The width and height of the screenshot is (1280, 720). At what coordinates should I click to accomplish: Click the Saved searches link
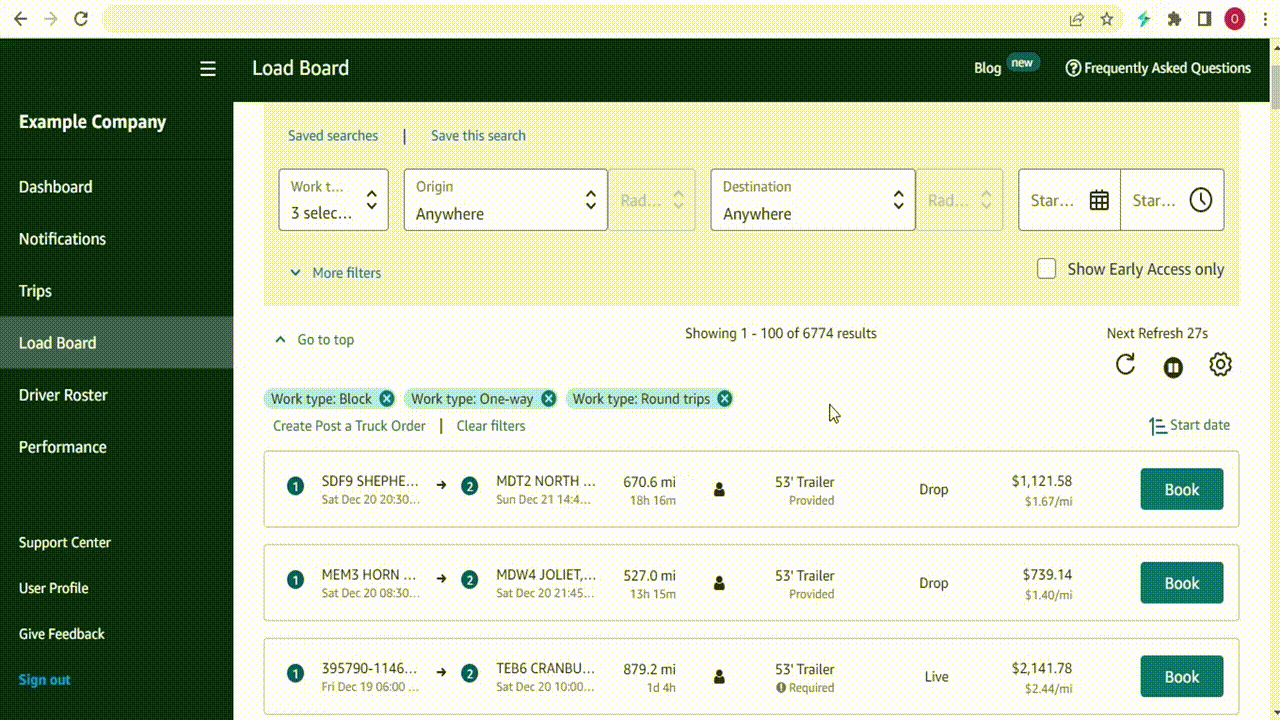[x=333, y=136]
